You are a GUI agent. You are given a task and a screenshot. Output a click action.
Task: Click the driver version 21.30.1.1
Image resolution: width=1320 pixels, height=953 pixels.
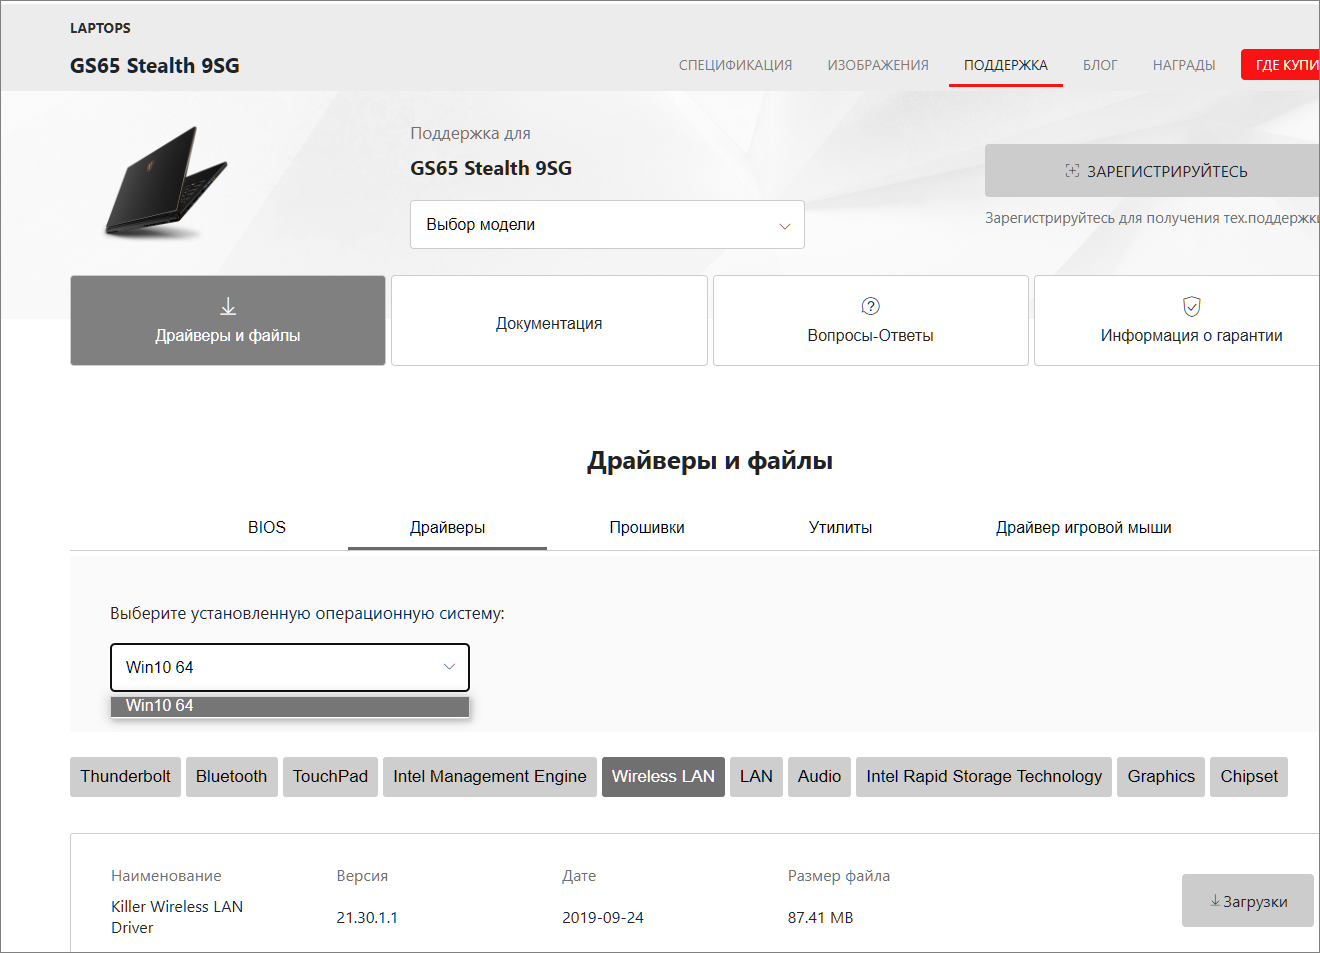click(367, 918)
